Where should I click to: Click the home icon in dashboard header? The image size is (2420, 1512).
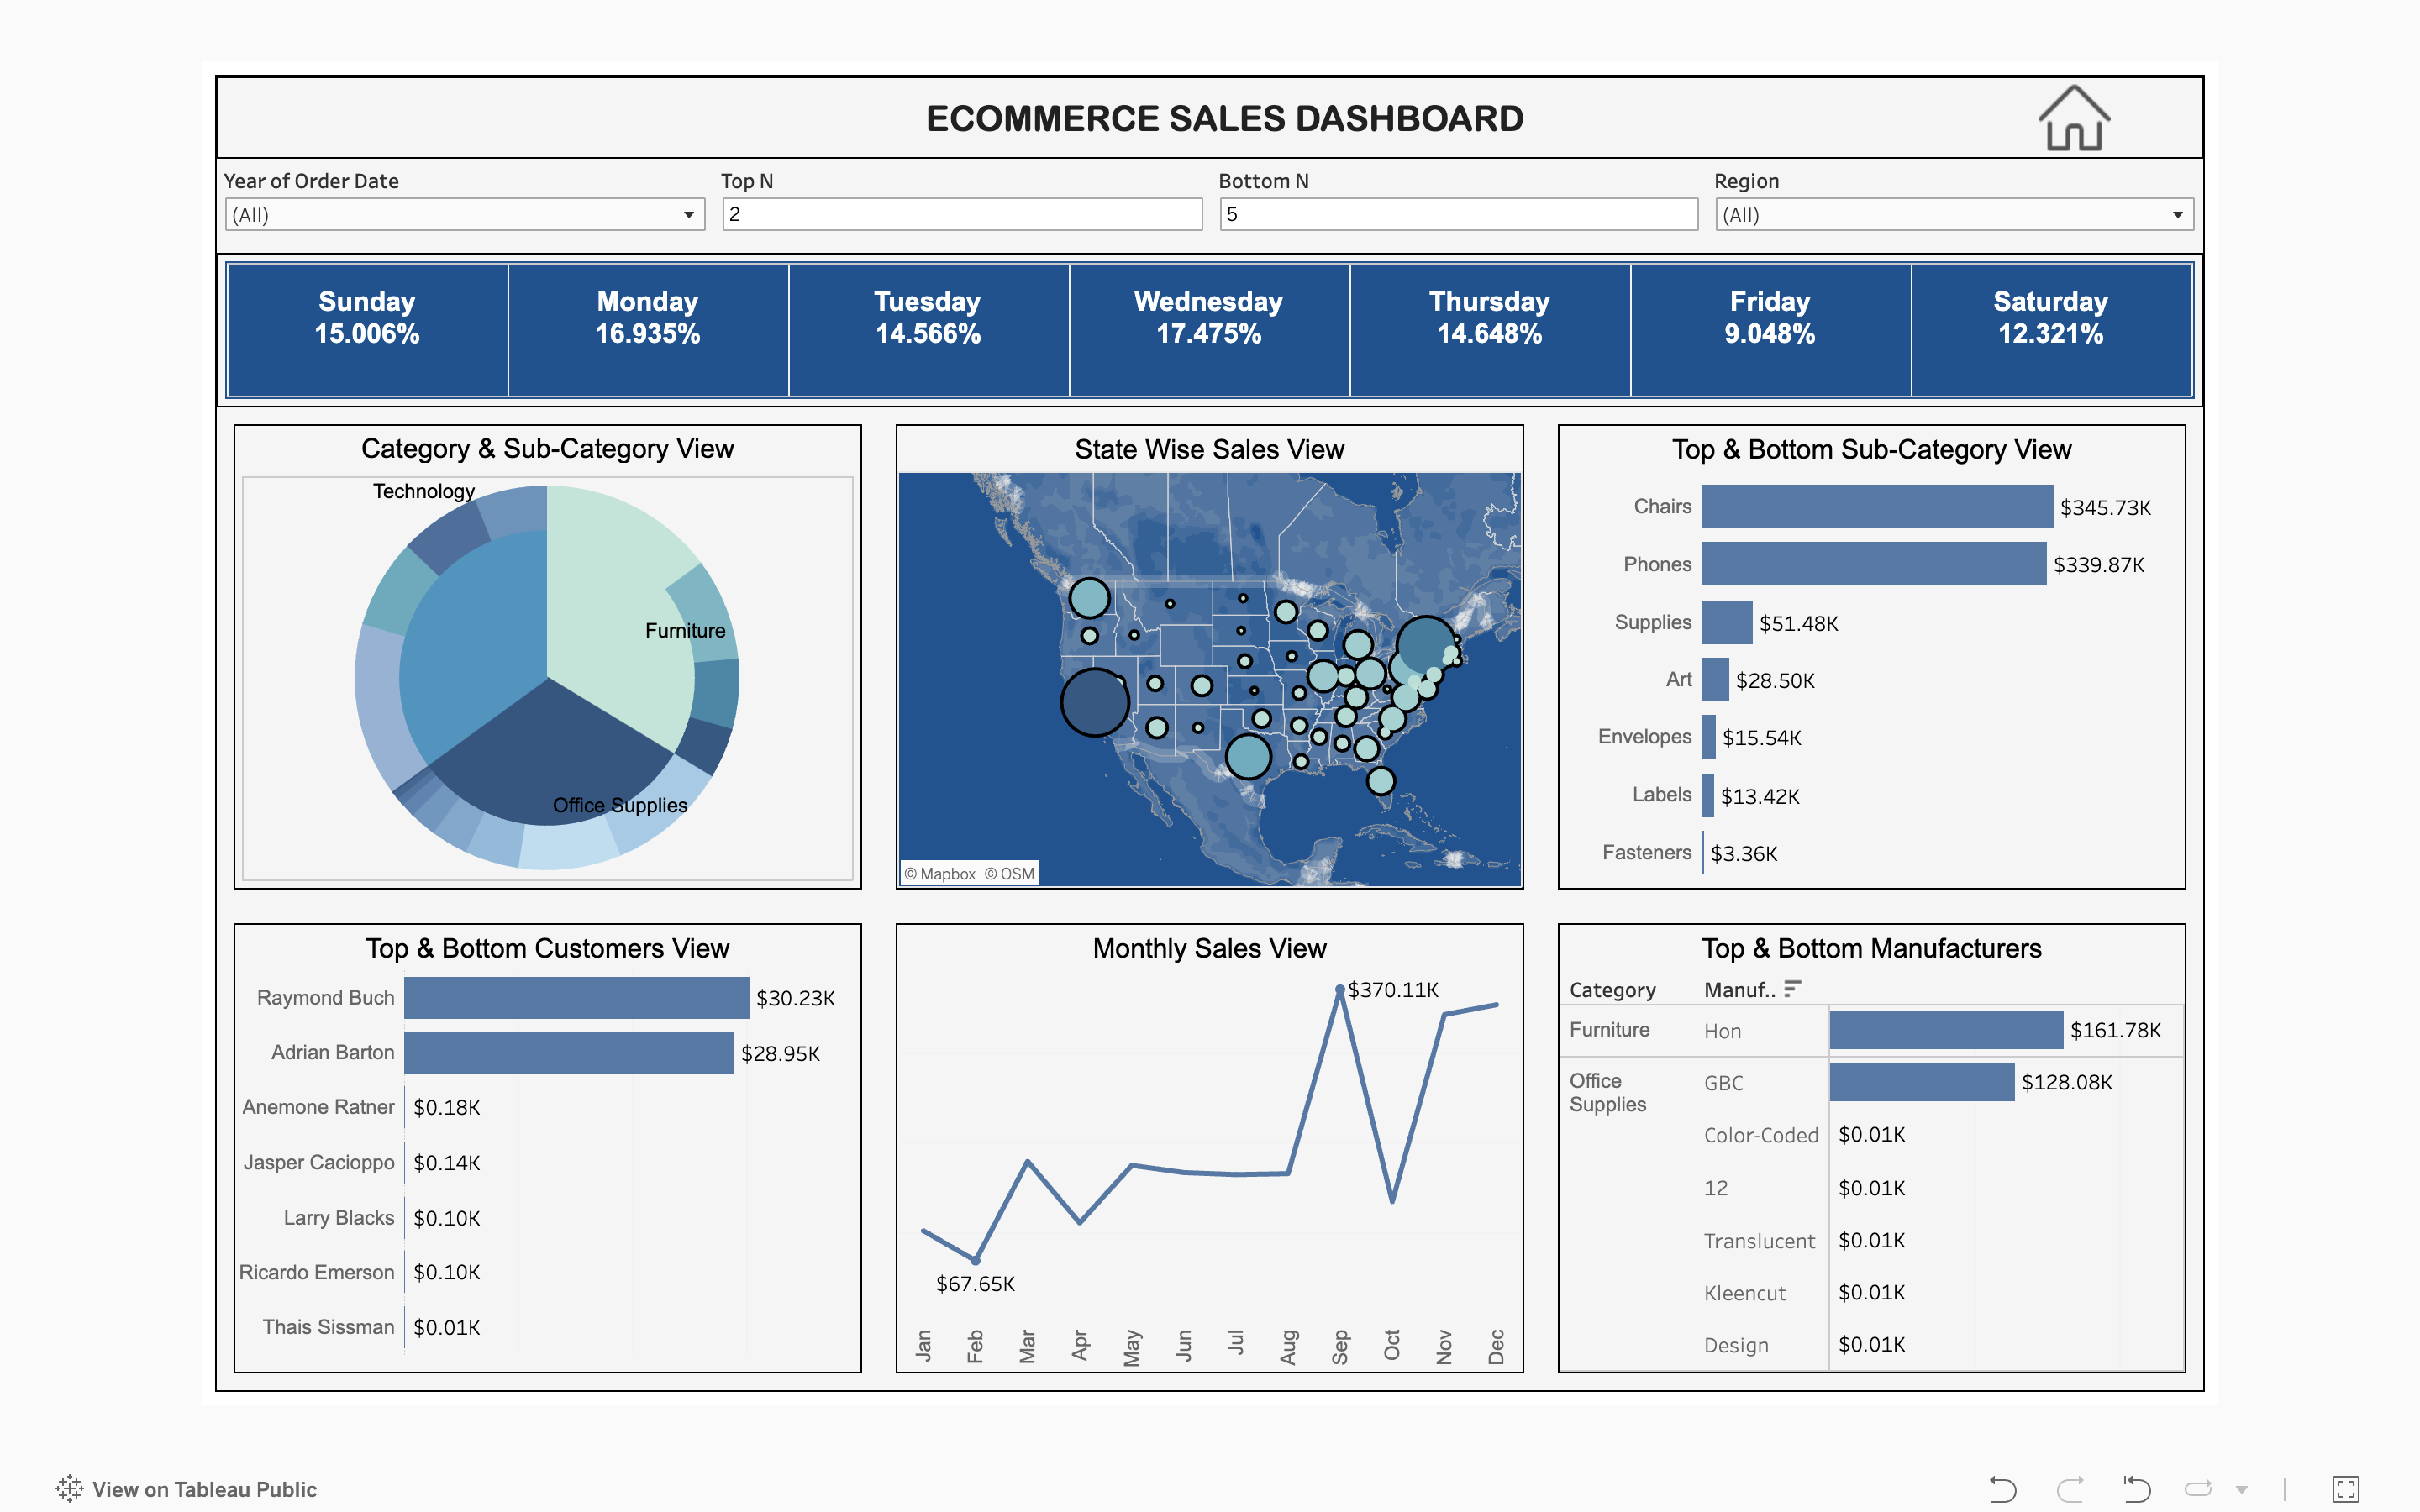coord(2073,119)
